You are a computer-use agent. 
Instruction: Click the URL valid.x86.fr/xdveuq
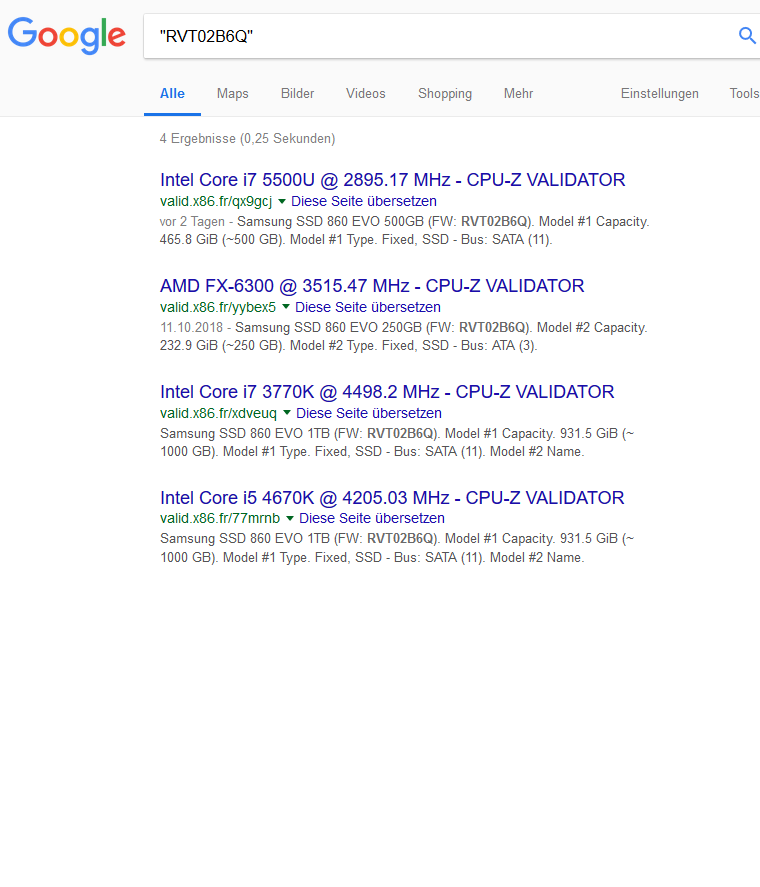[218, 413]
